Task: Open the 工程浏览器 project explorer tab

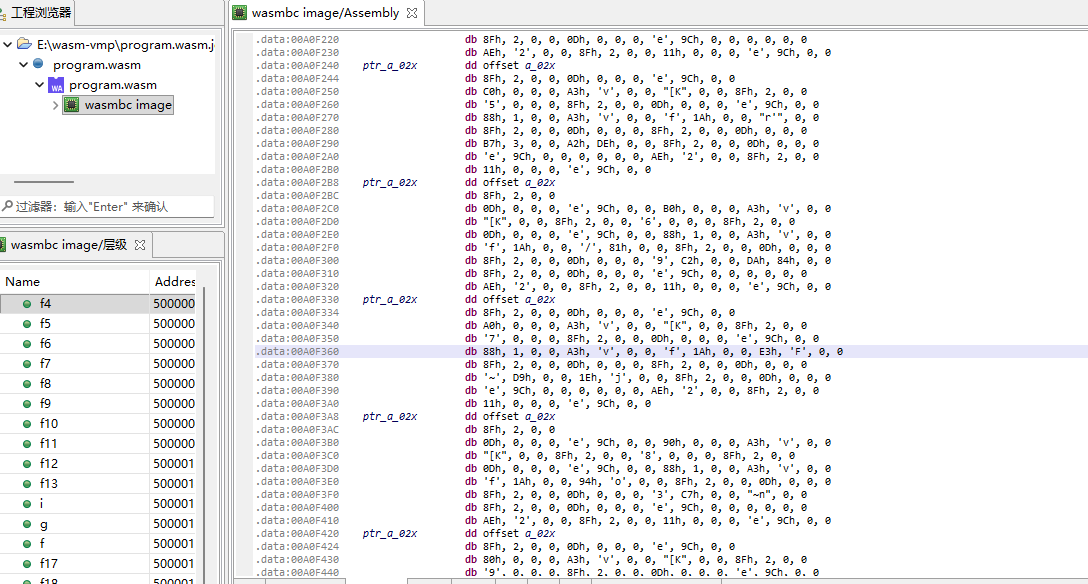Action: [x=41, y=12]
